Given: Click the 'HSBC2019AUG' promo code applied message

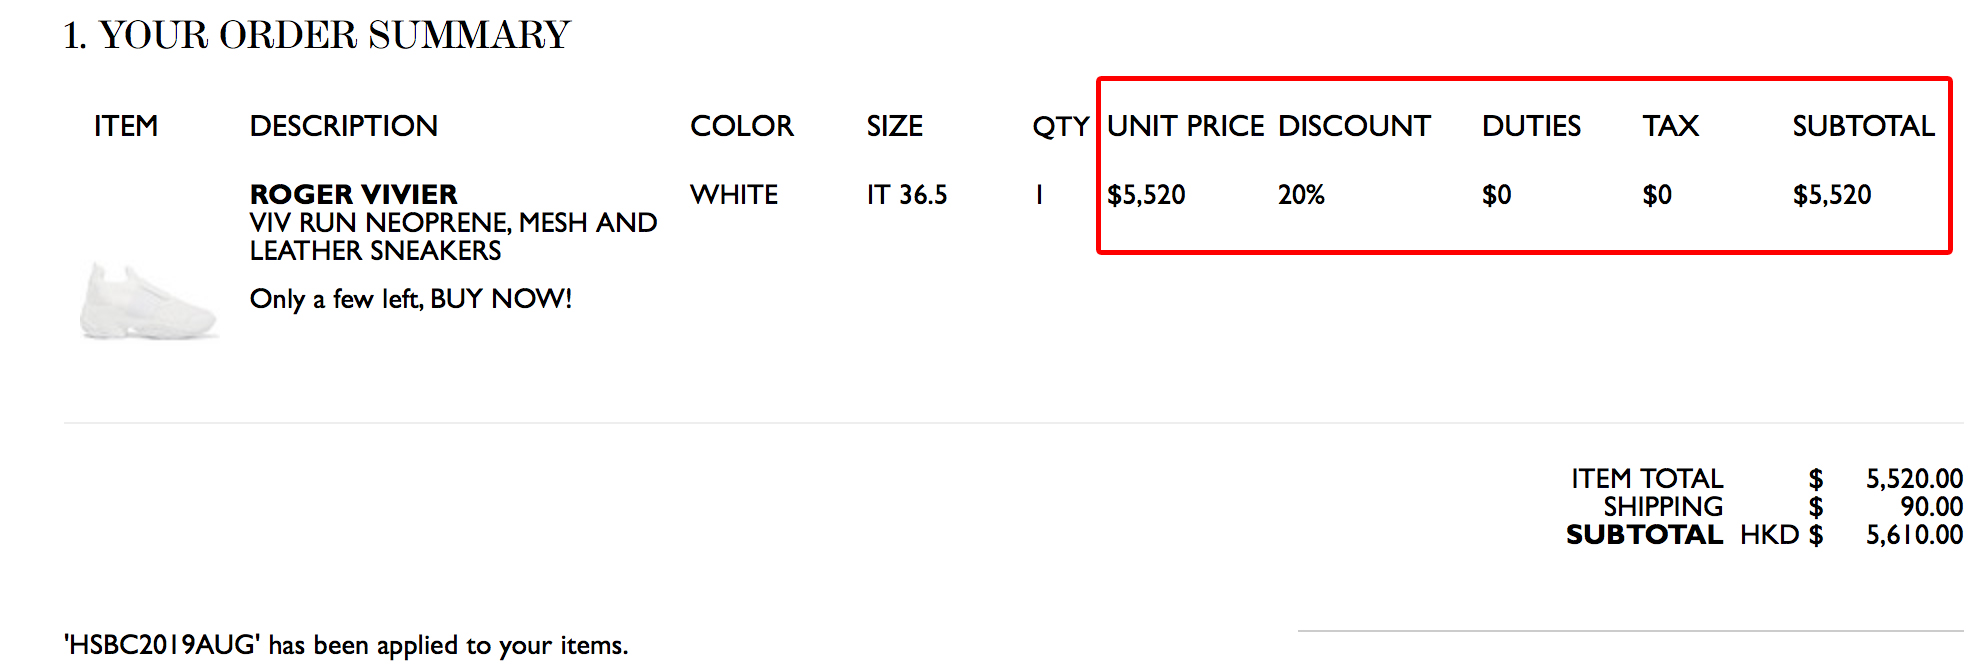Looking at the screenshot, I should click(346, 645).
